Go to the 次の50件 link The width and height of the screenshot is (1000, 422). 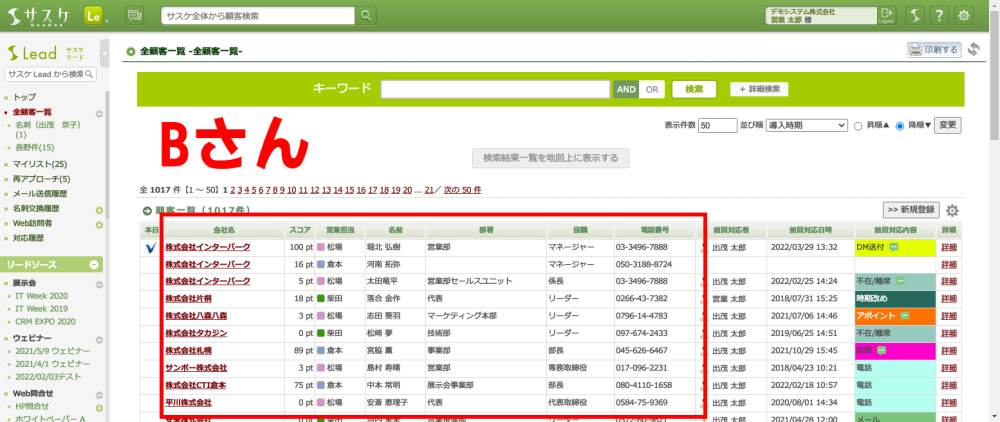click(x=462, y=189)
